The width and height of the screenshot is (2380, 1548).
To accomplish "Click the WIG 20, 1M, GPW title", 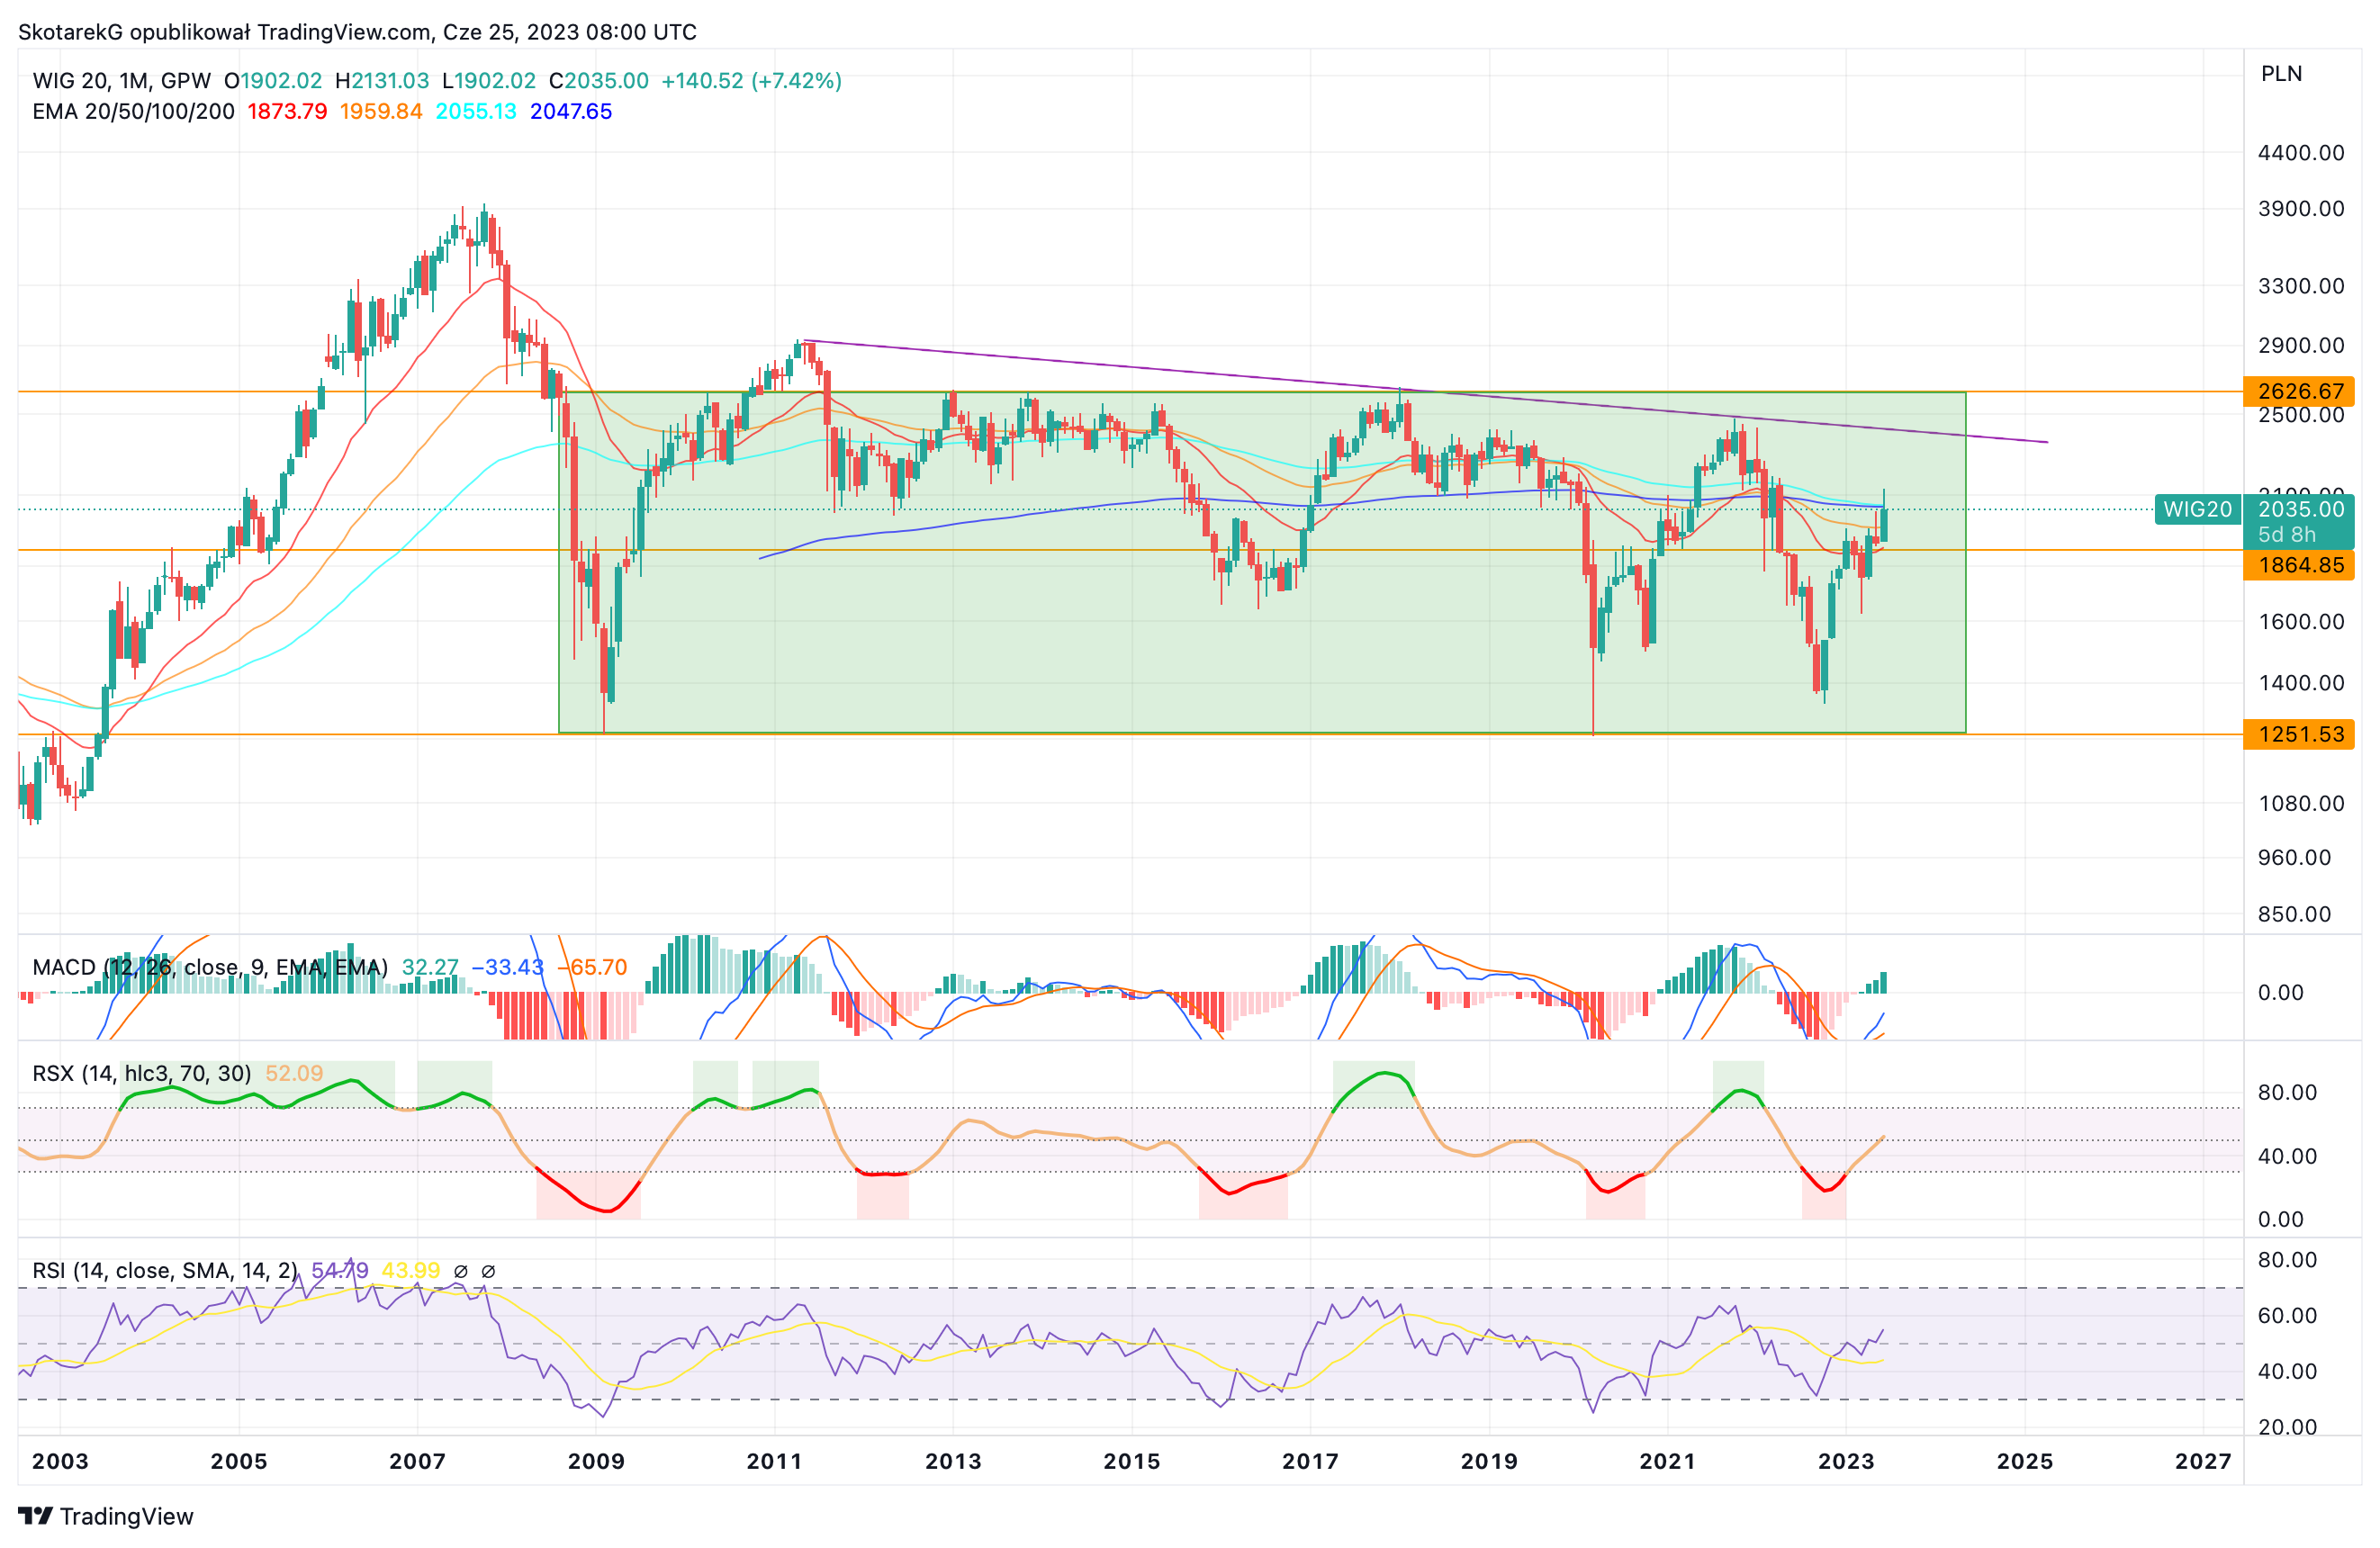I will (x=122, y=81).
